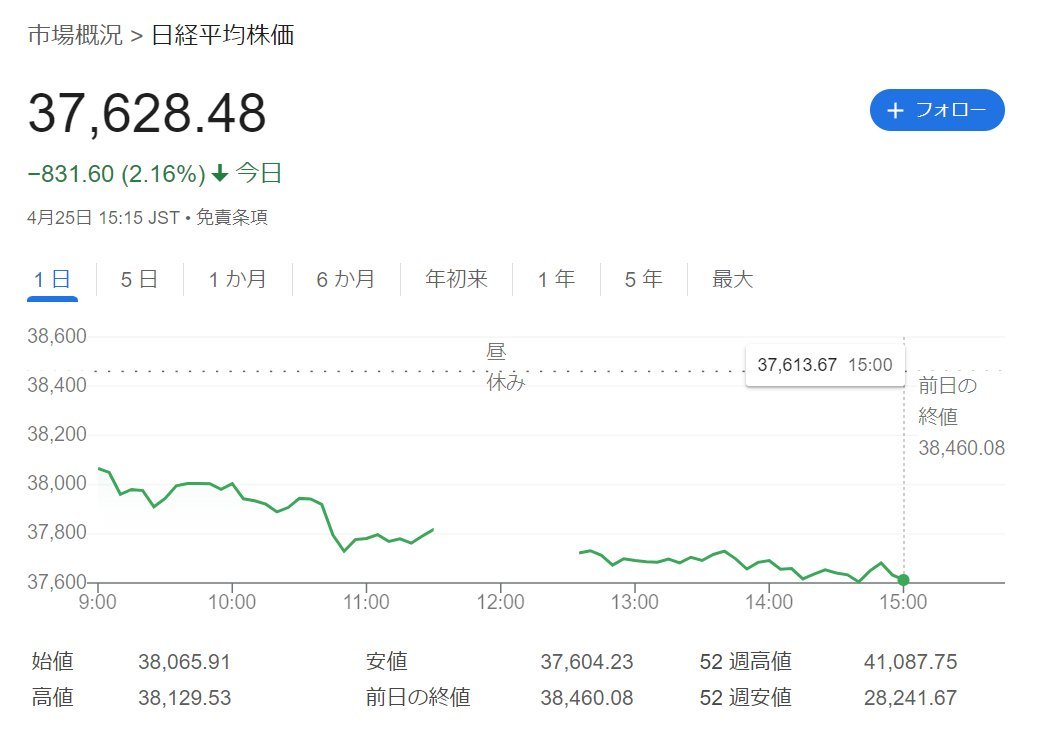Click the 11:00 x-axis label
This screenshot has height=733, width=1053.
point(366,601)
